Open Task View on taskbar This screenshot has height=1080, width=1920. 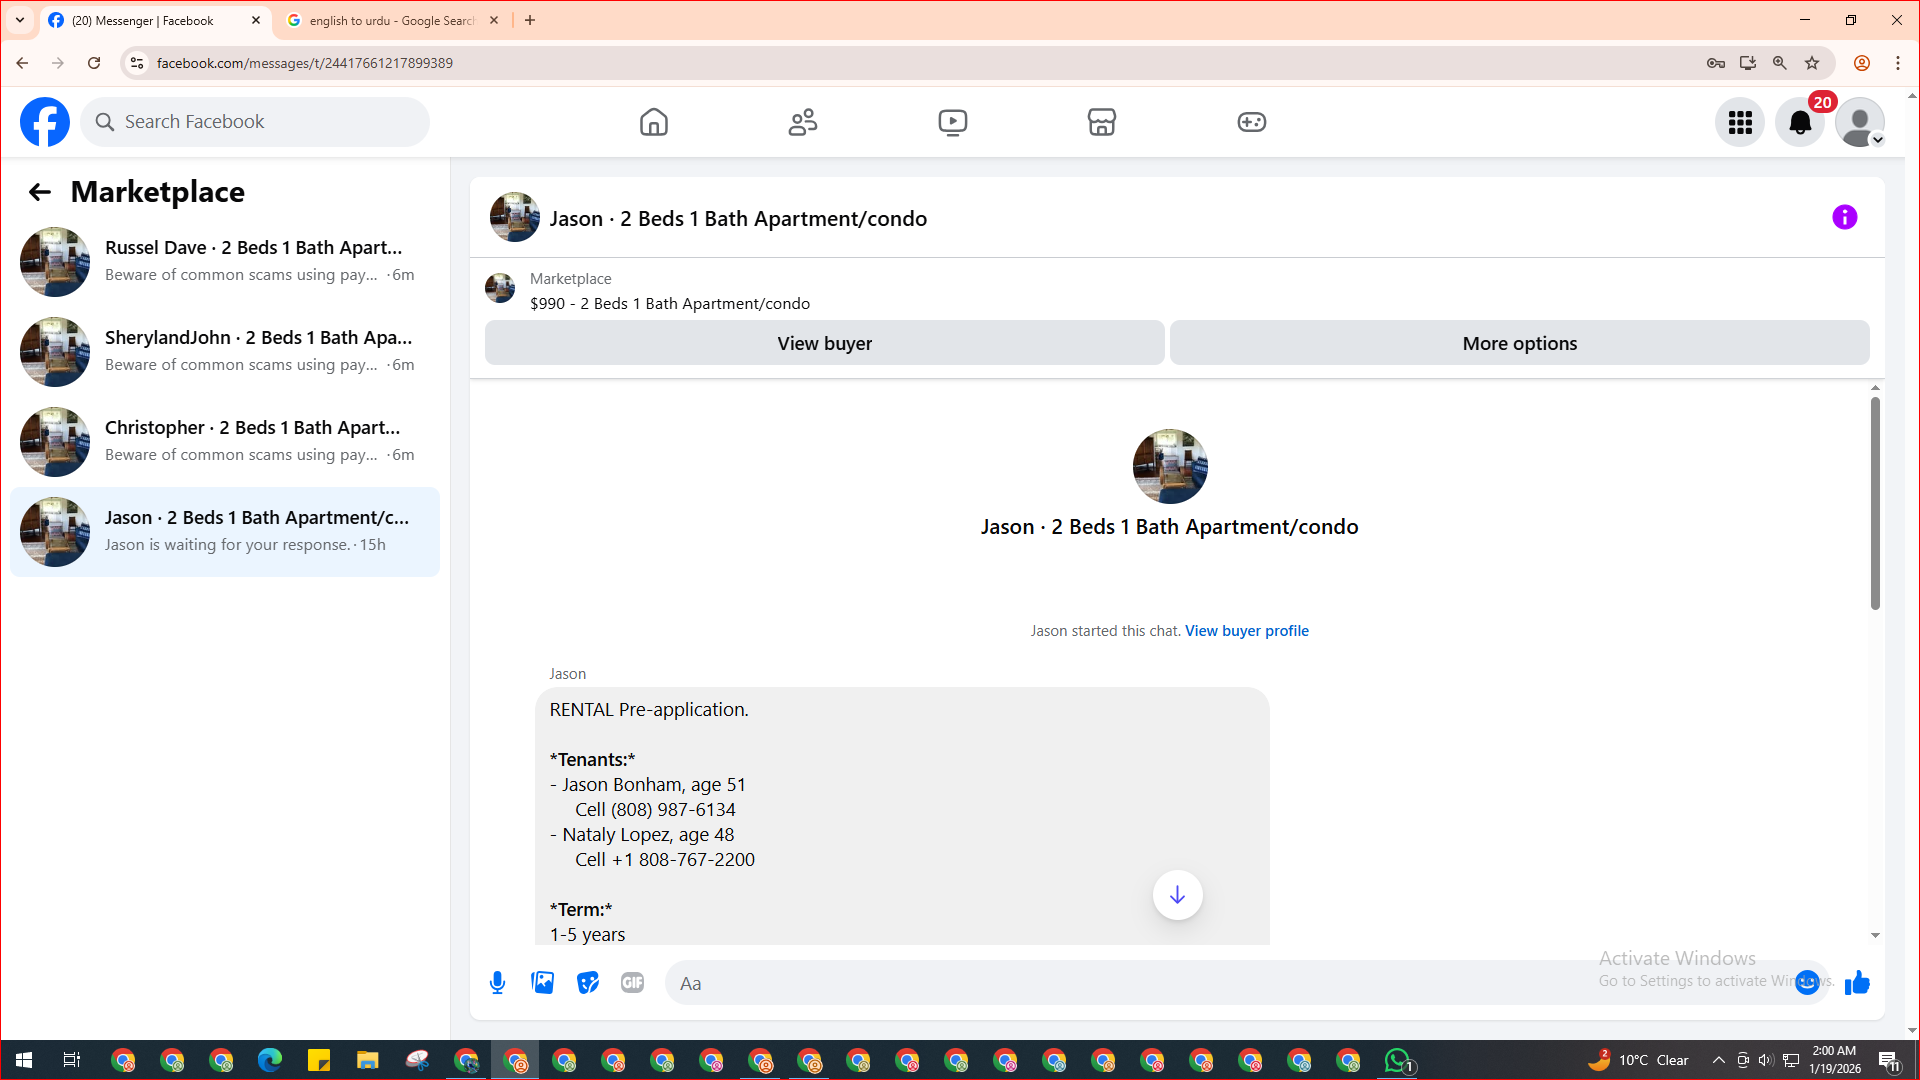(72, 1060)
